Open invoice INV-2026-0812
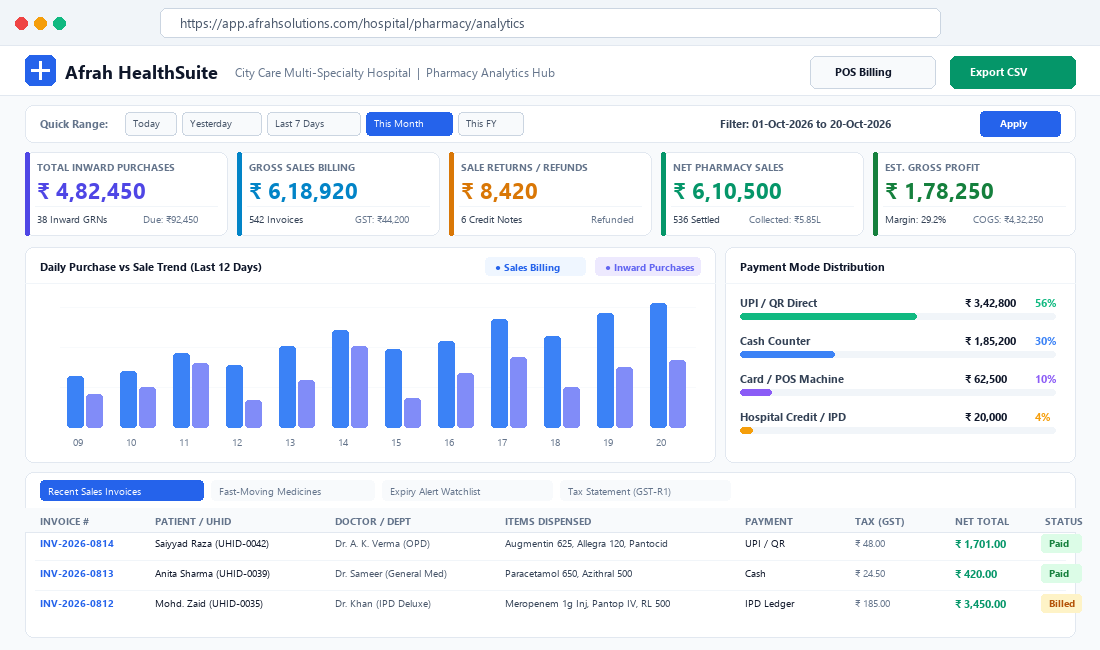The image size is (1100, 650). 76,604
